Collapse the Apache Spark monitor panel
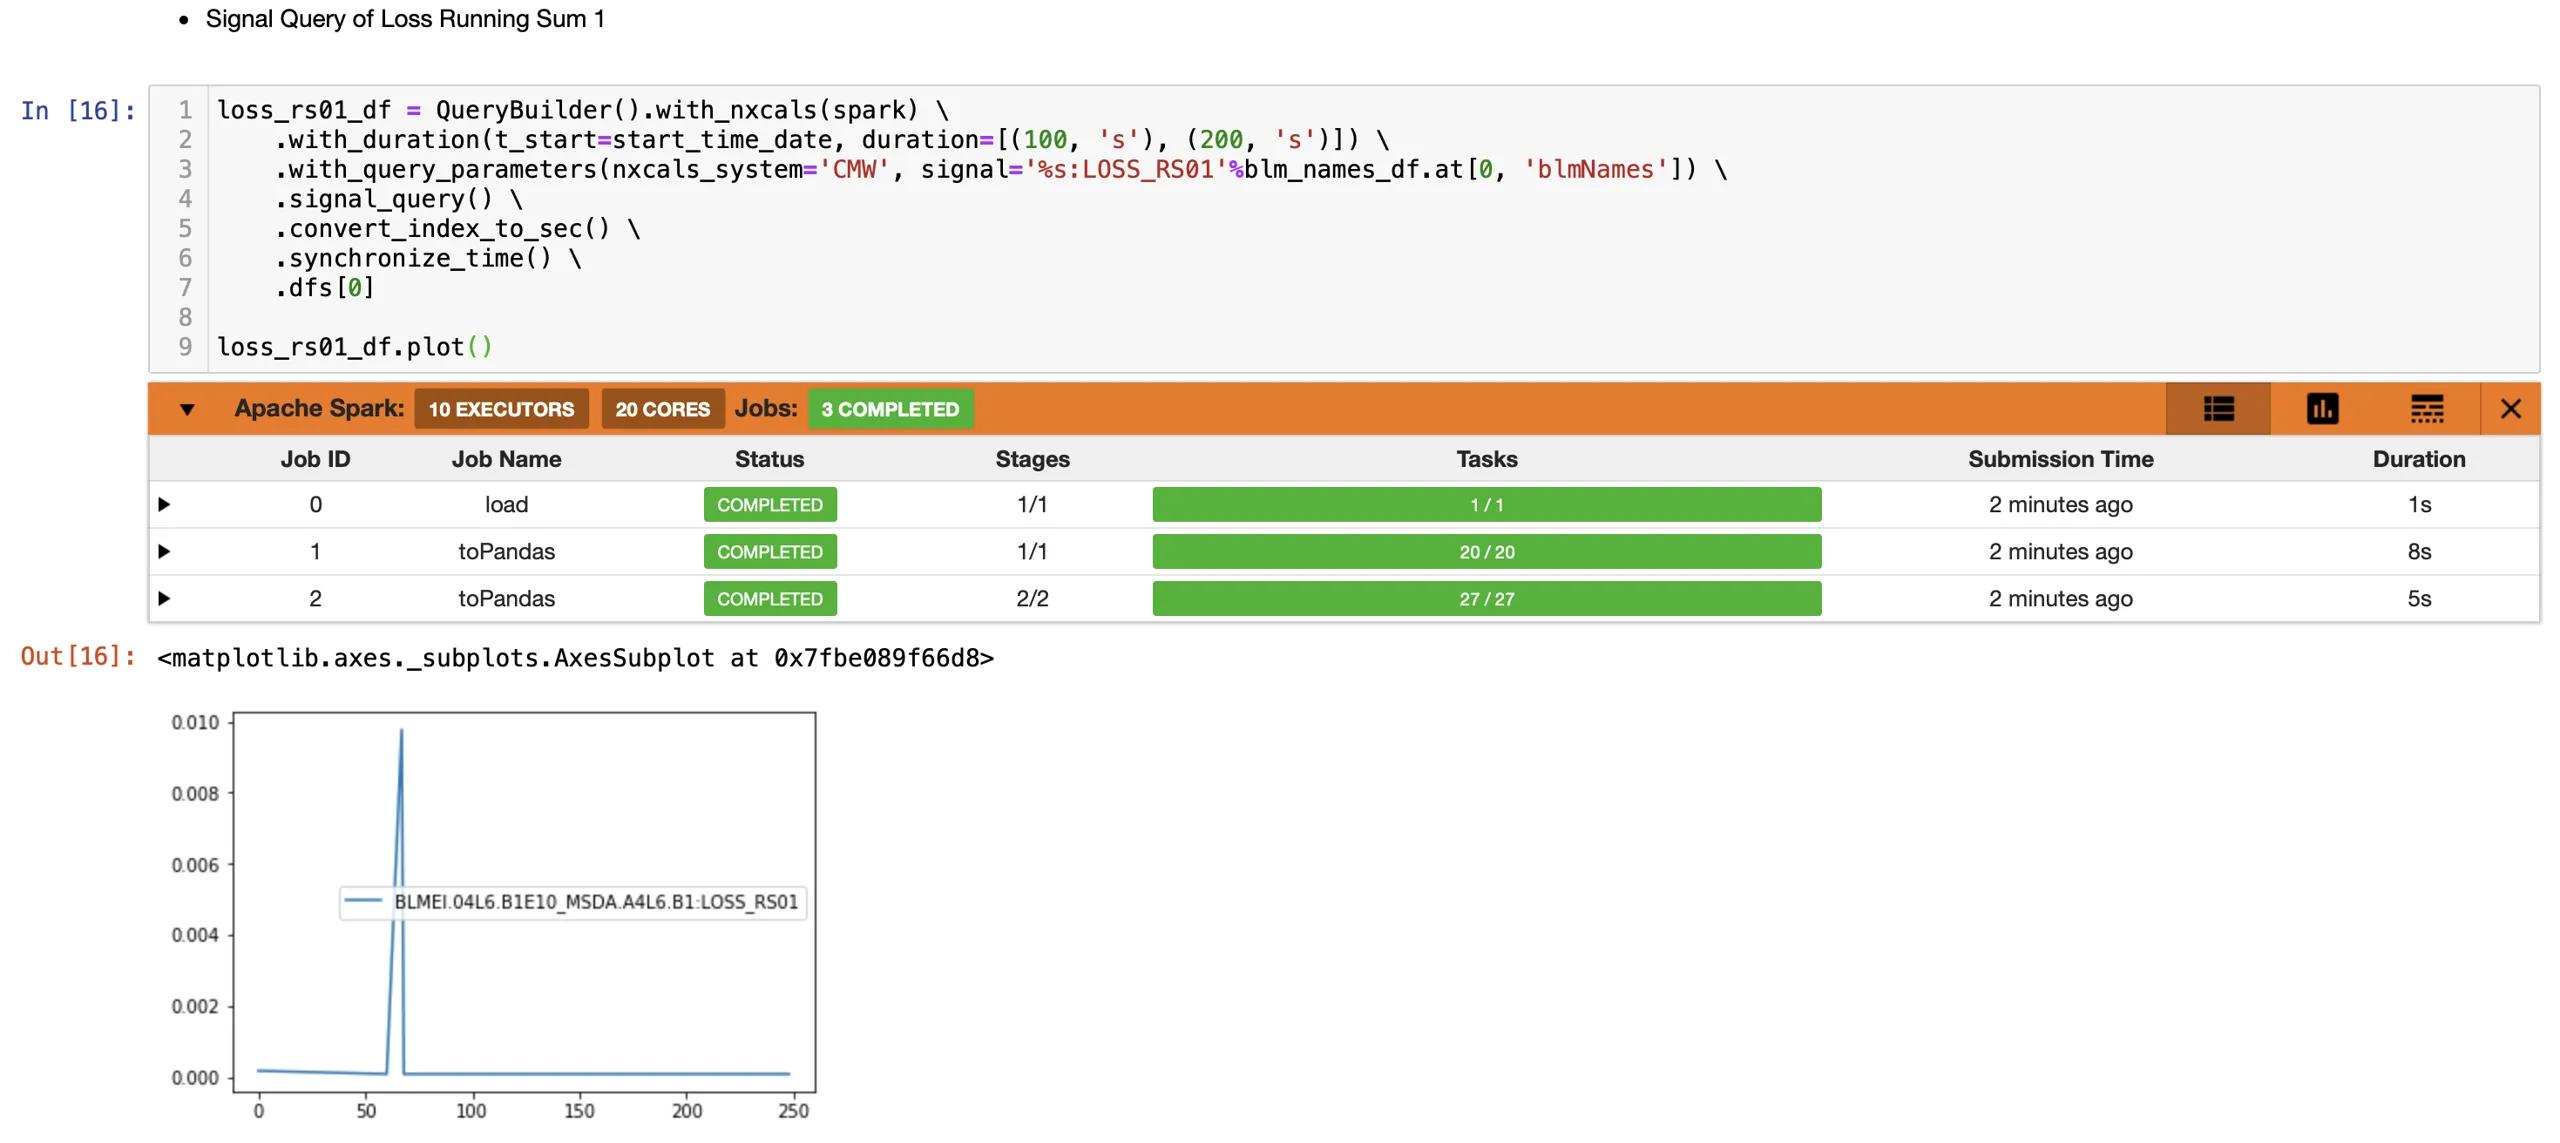 (x=187, y=408)
